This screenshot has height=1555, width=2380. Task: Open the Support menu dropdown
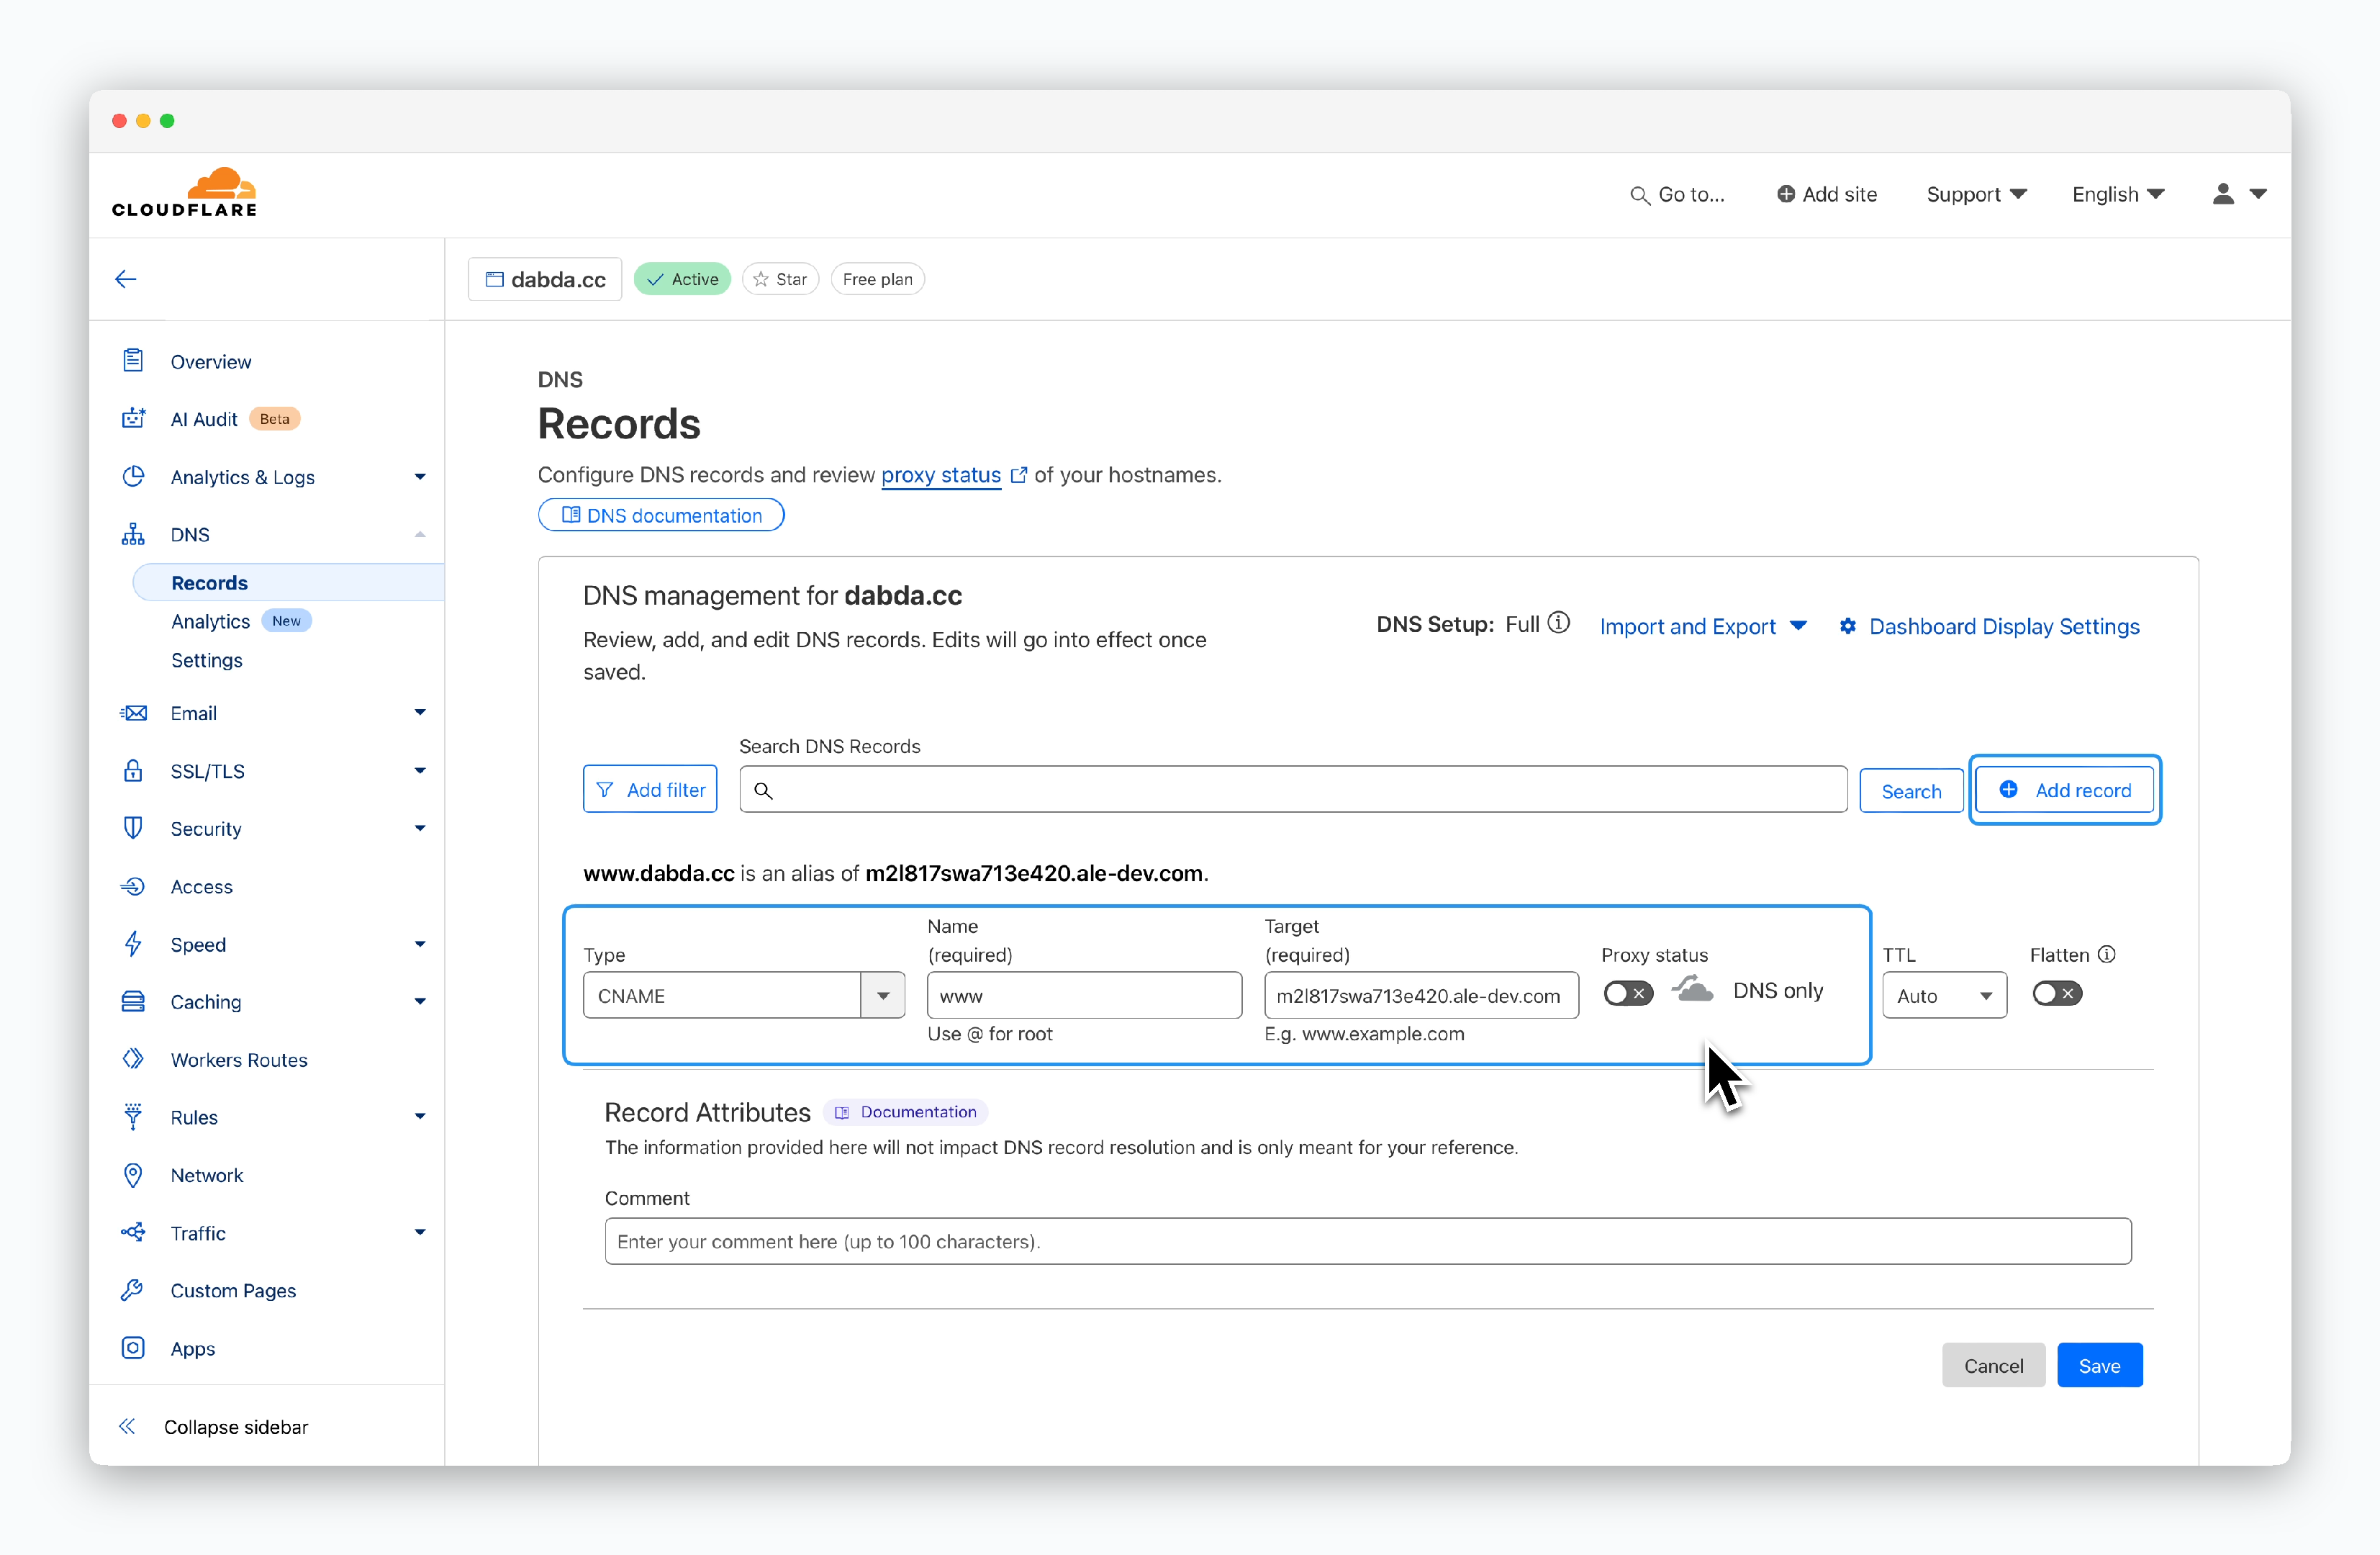[1976, 194]
